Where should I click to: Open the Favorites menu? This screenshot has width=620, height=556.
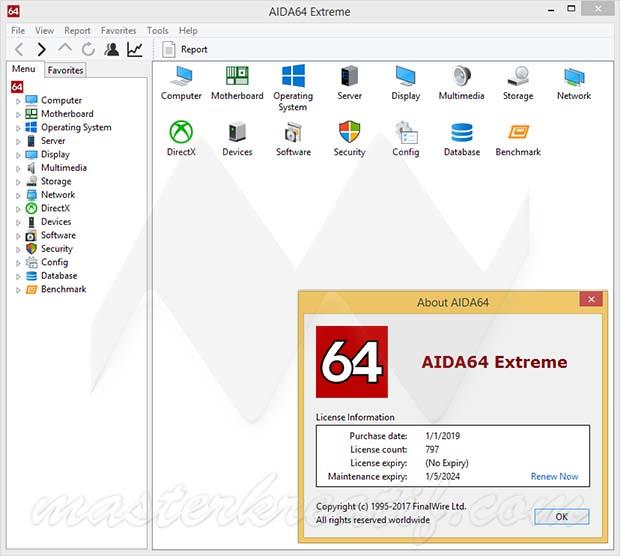(x=118, y=30)
